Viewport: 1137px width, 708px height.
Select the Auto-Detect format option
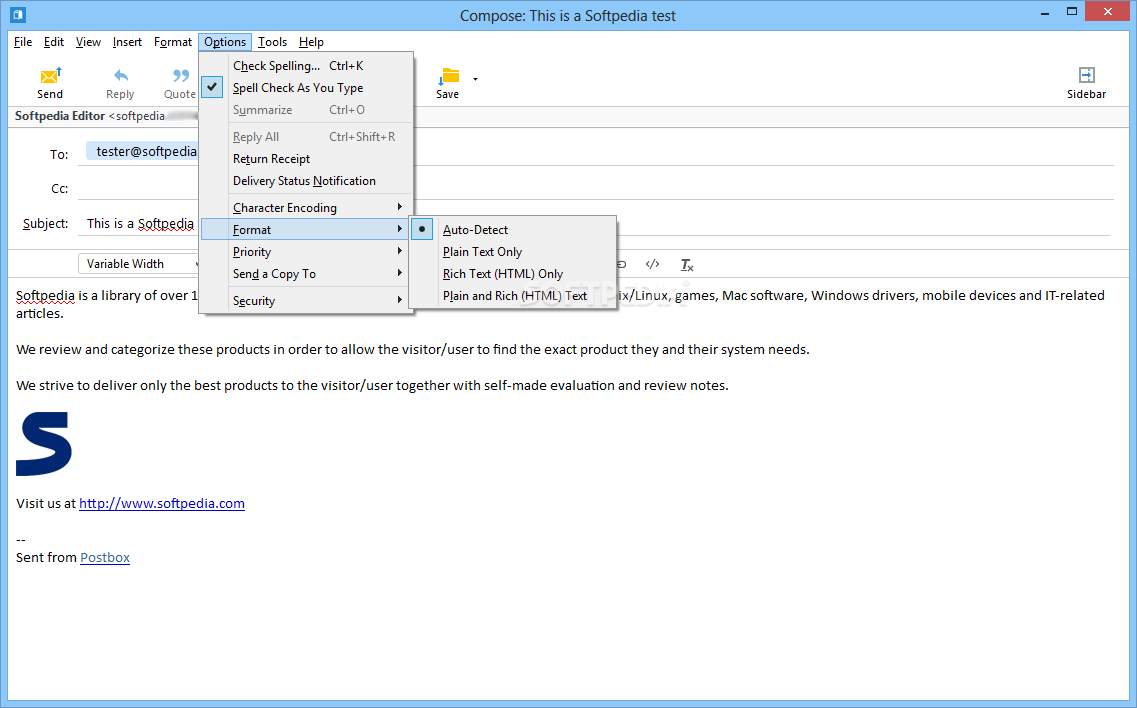tap(513, 229)
